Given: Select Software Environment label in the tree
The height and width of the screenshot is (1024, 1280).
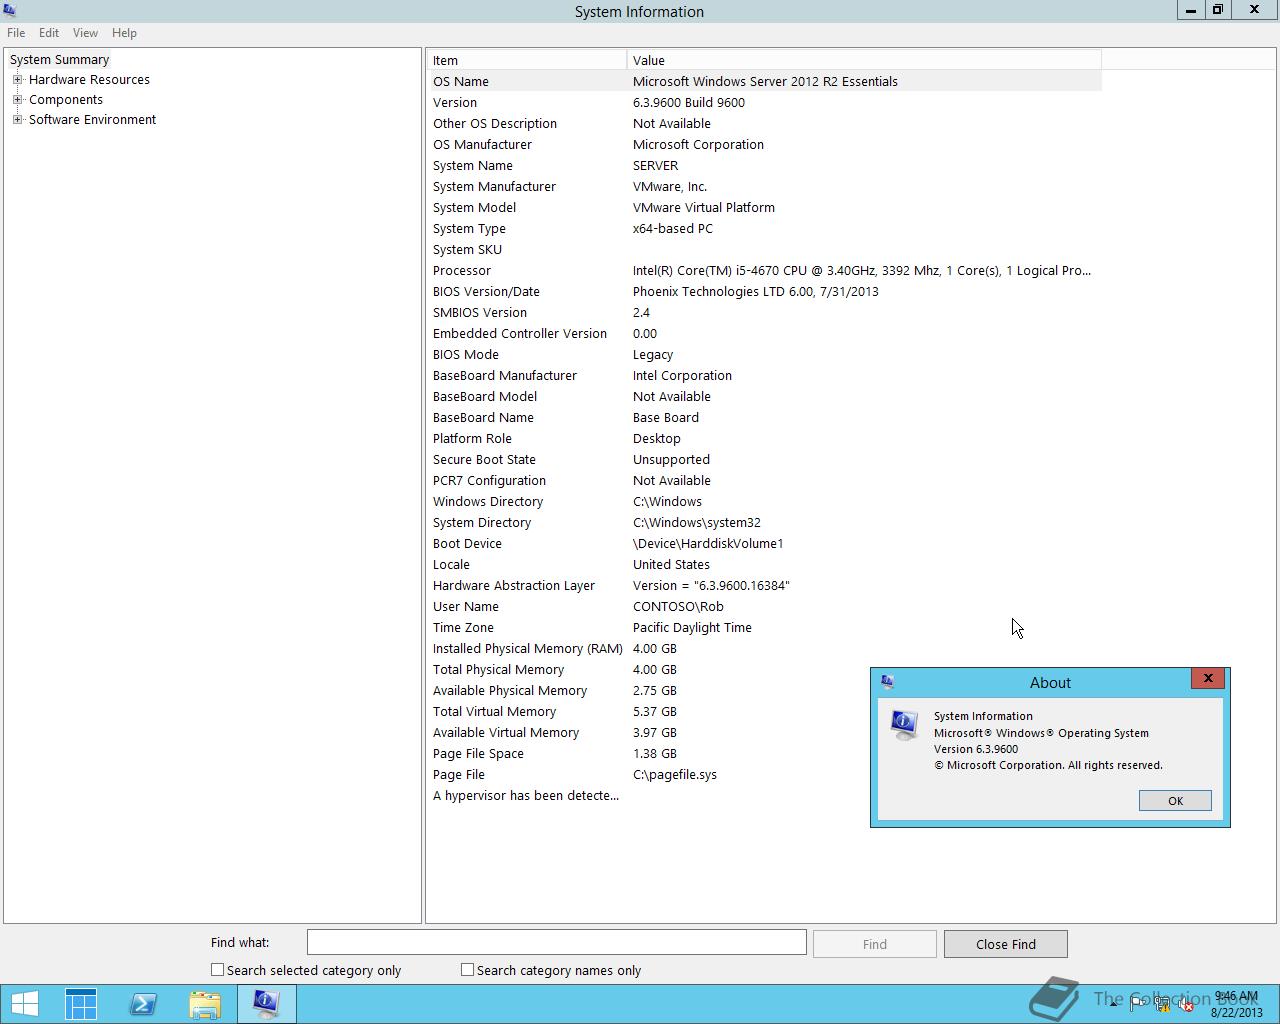Looking at the screenshot, I should tap(92, 120).
